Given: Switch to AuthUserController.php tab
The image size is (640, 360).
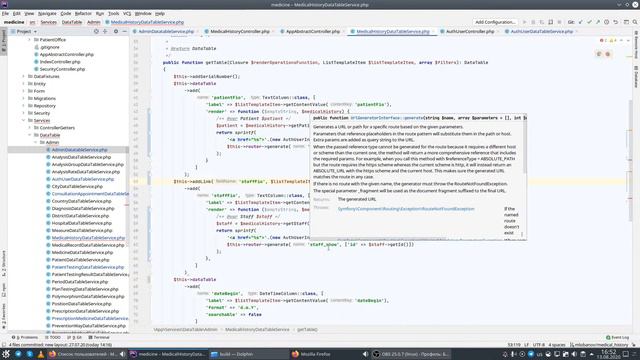Looking at the screenshot, I should (470, 31).
